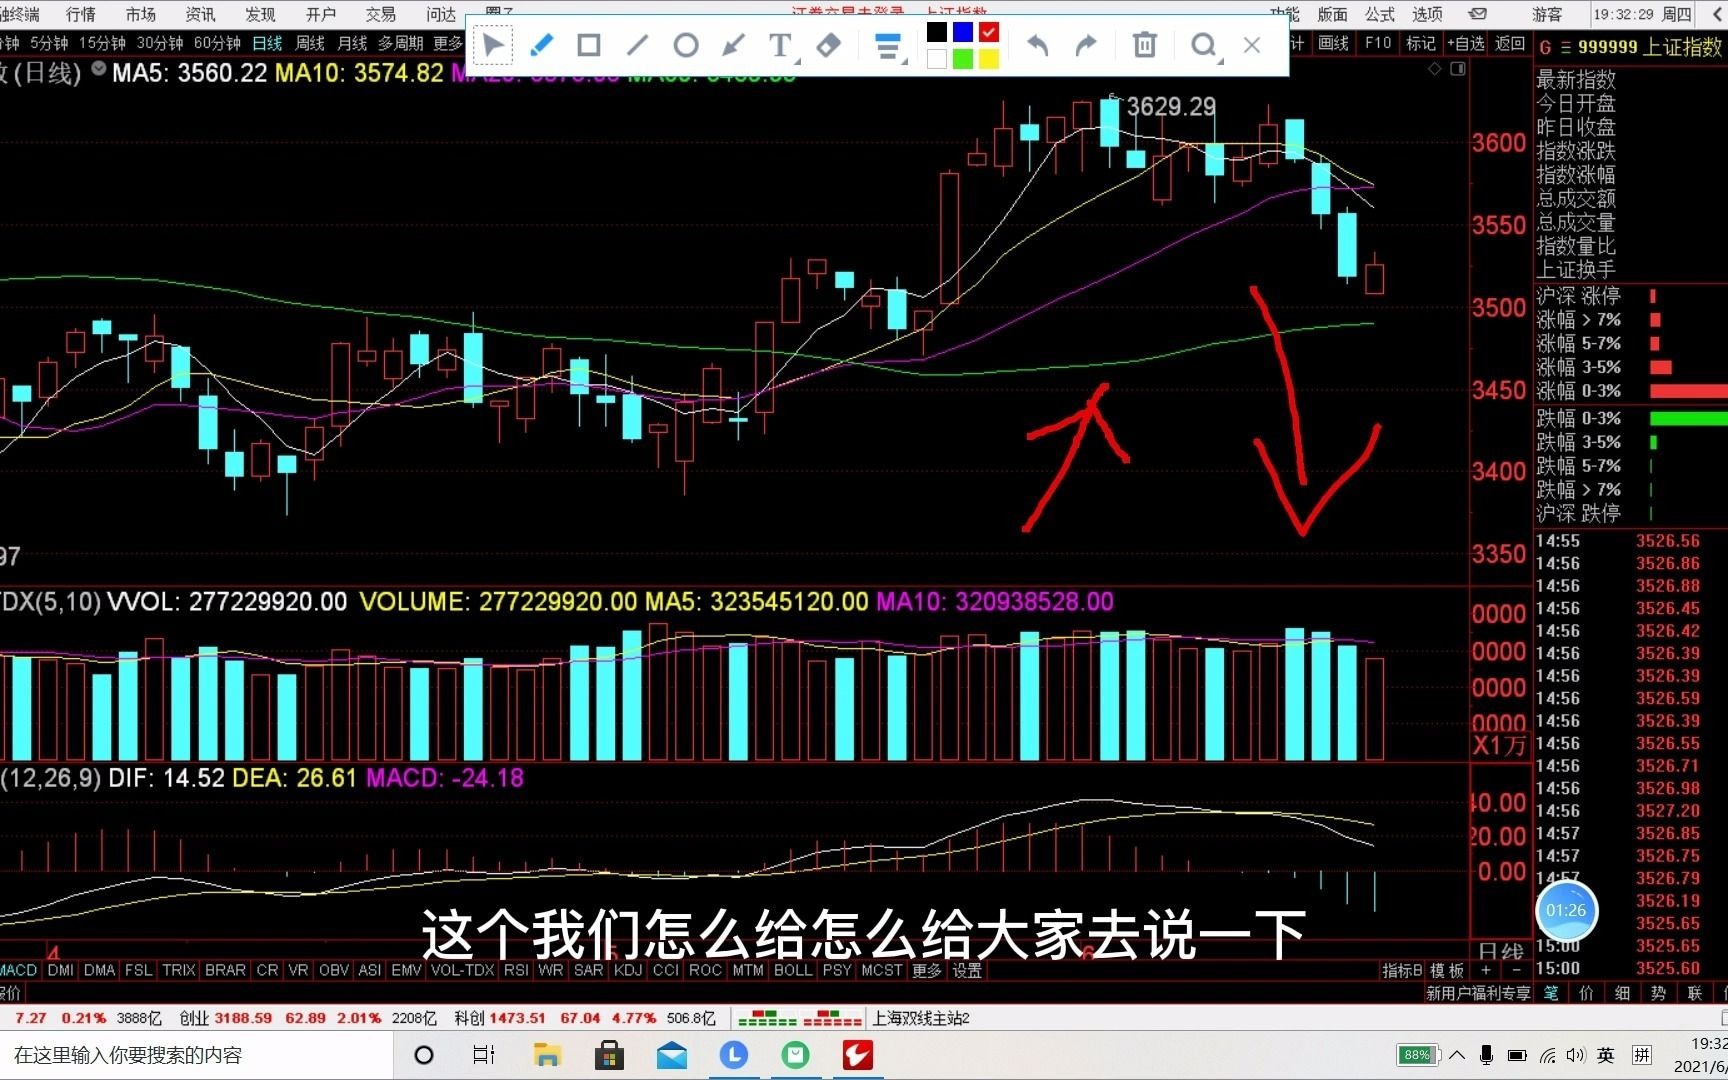Open File Explorer from taskbar
Screen dimensions: 1728x1080
[546, 1055]
